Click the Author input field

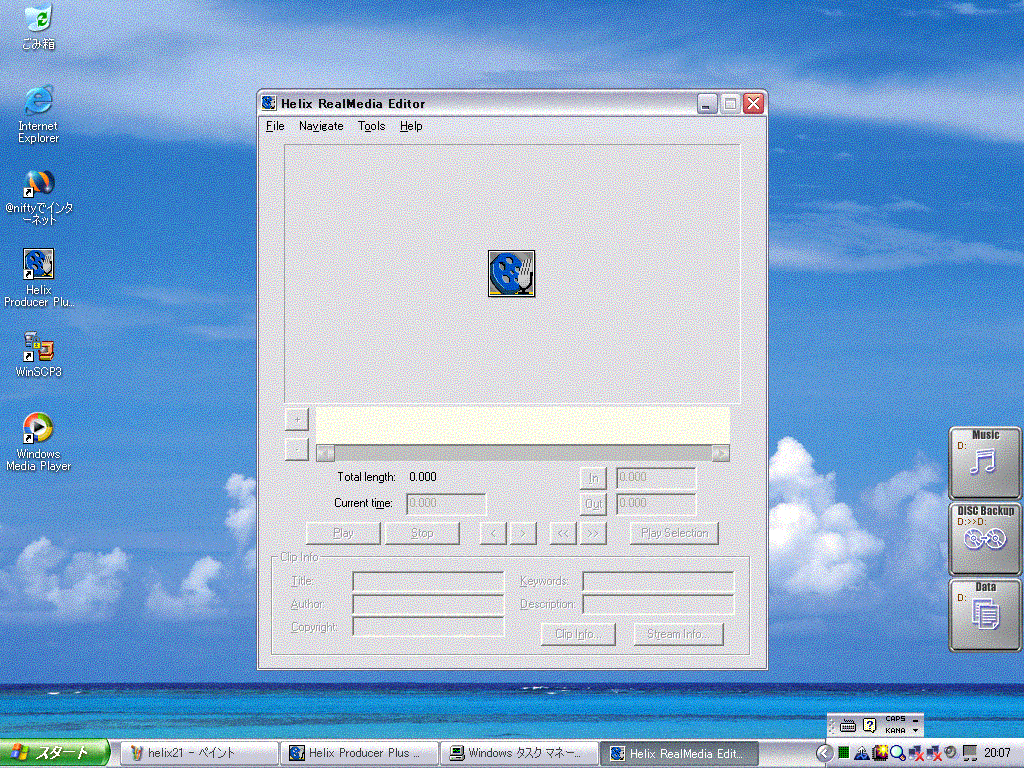pos(428,604)
